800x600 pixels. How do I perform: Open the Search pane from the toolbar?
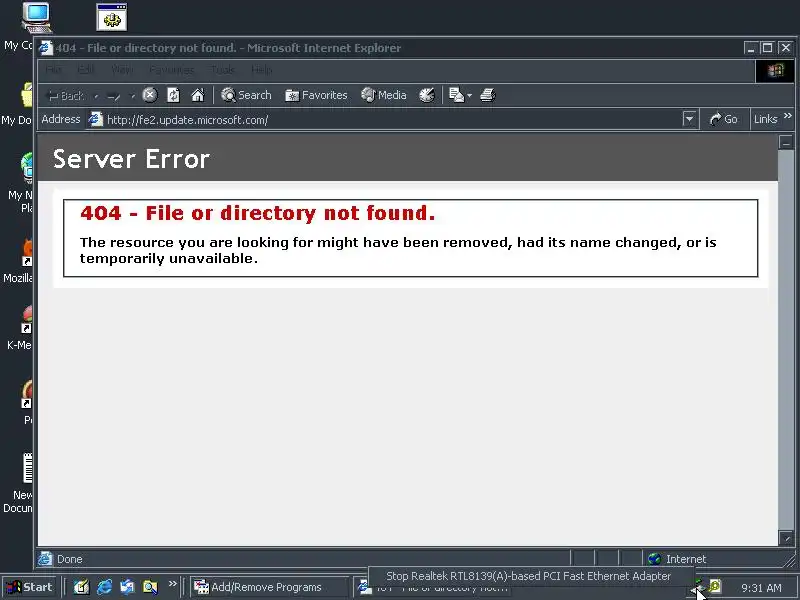click(246, 95)
